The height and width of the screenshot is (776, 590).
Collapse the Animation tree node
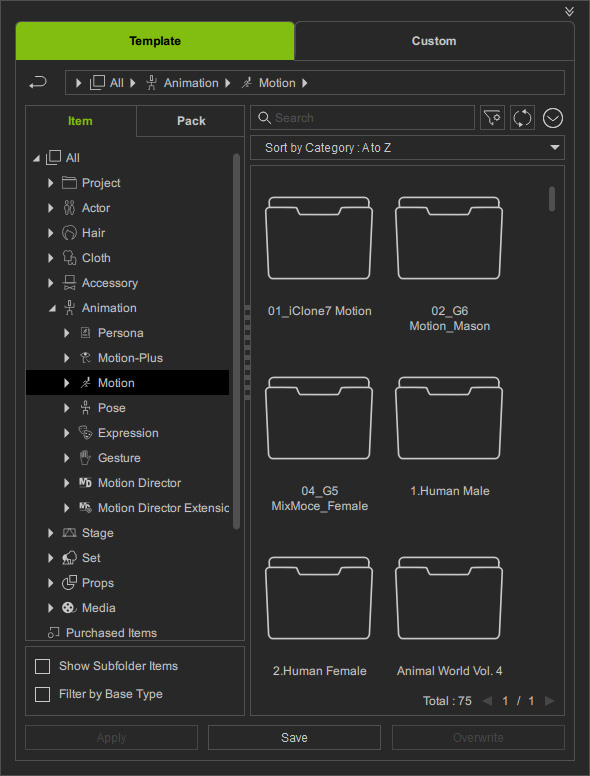click(52, 308)
